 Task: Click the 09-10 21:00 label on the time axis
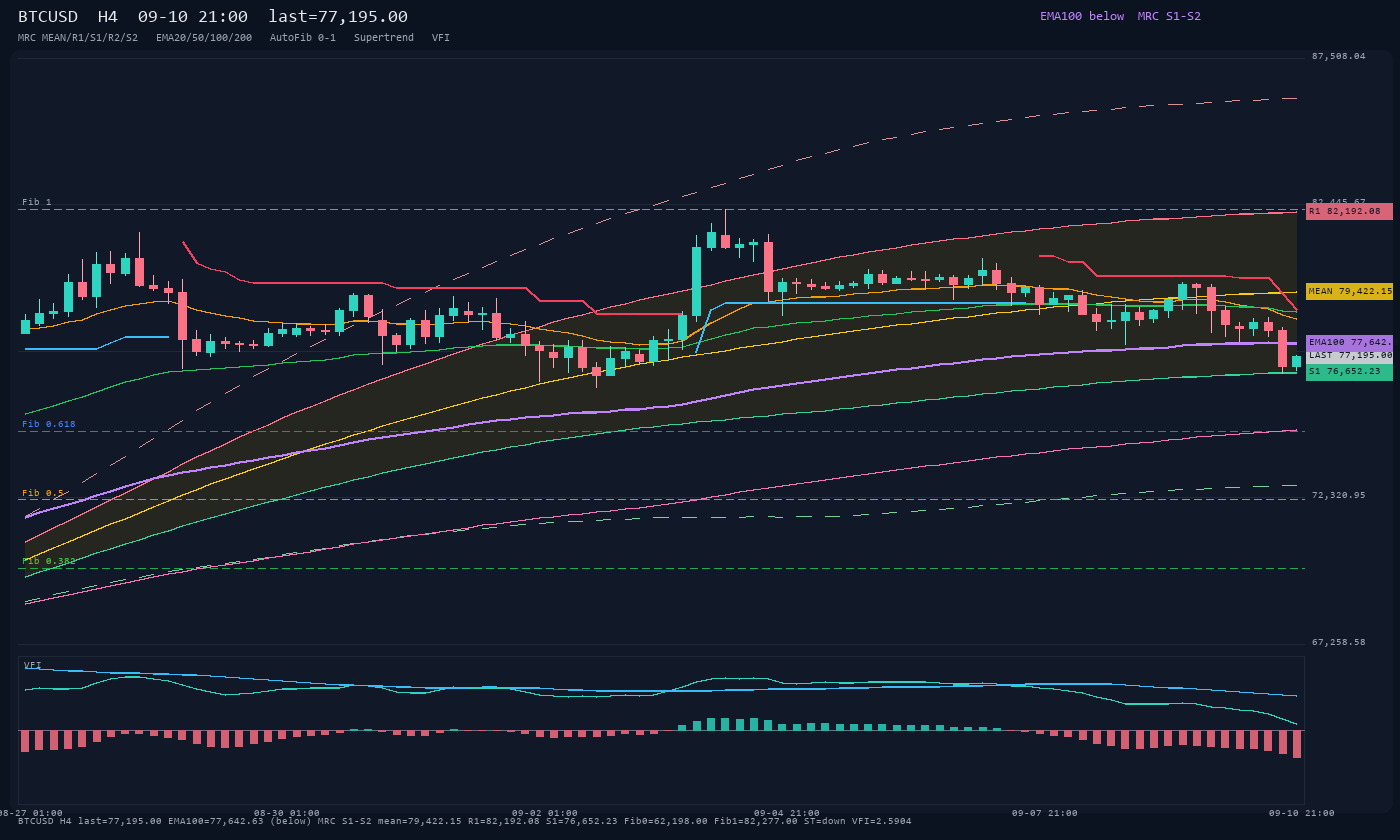(1302, 813)
